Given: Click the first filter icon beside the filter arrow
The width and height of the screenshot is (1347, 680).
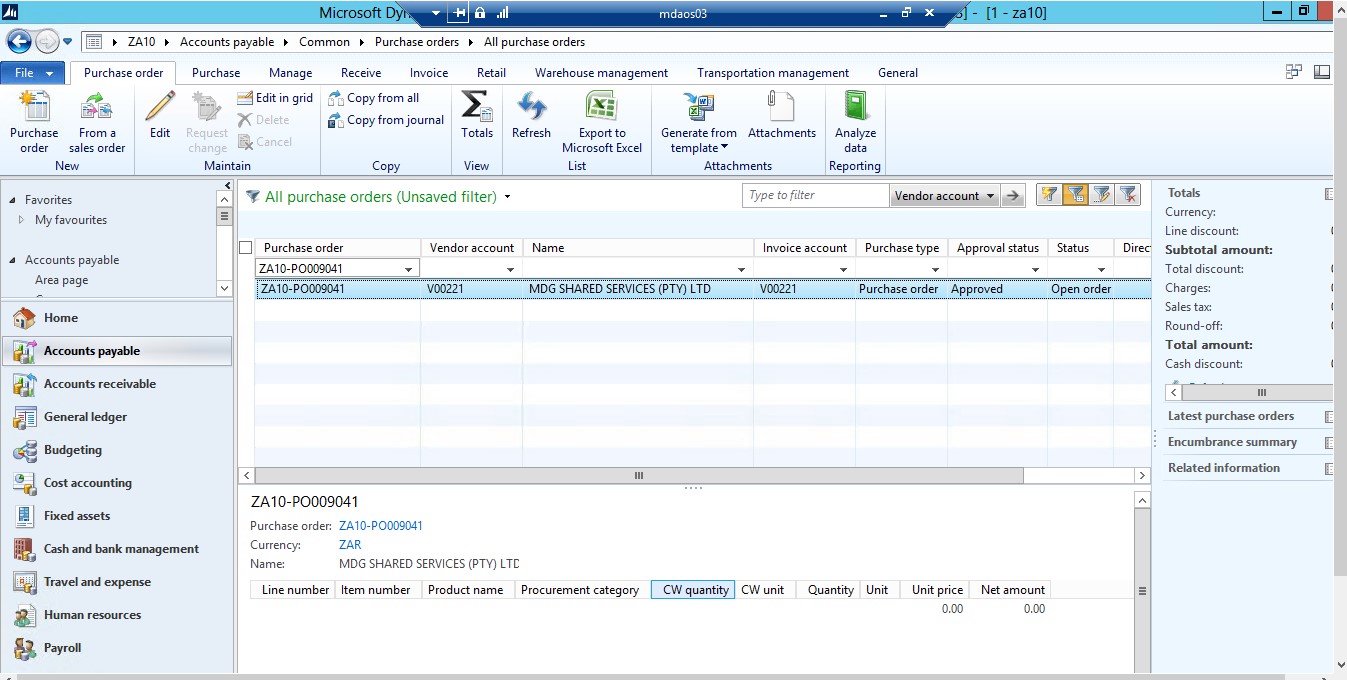Looking at the screenshot, I should 1049,195.
